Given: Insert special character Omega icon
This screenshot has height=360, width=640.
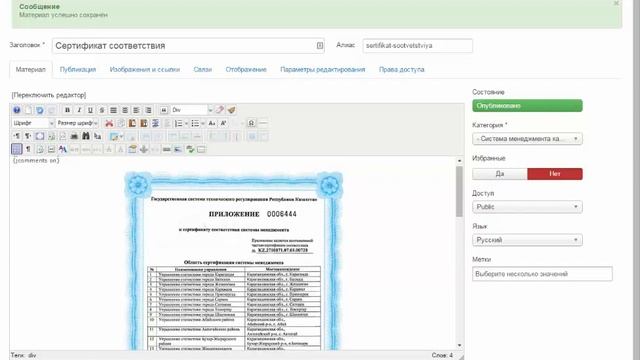Looking at the screenshot, I should point(251,123).
